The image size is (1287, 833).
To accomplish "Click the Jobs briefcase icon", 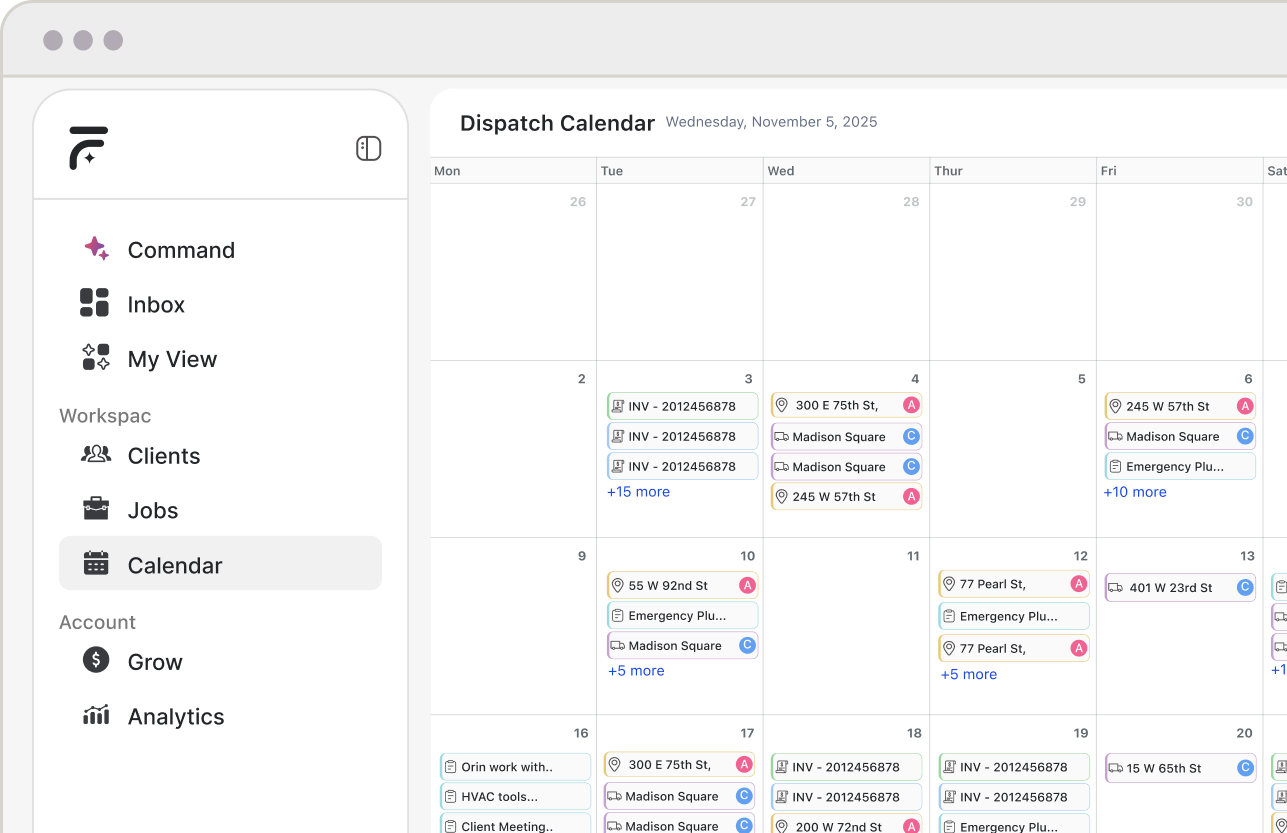I will (96, 509).
